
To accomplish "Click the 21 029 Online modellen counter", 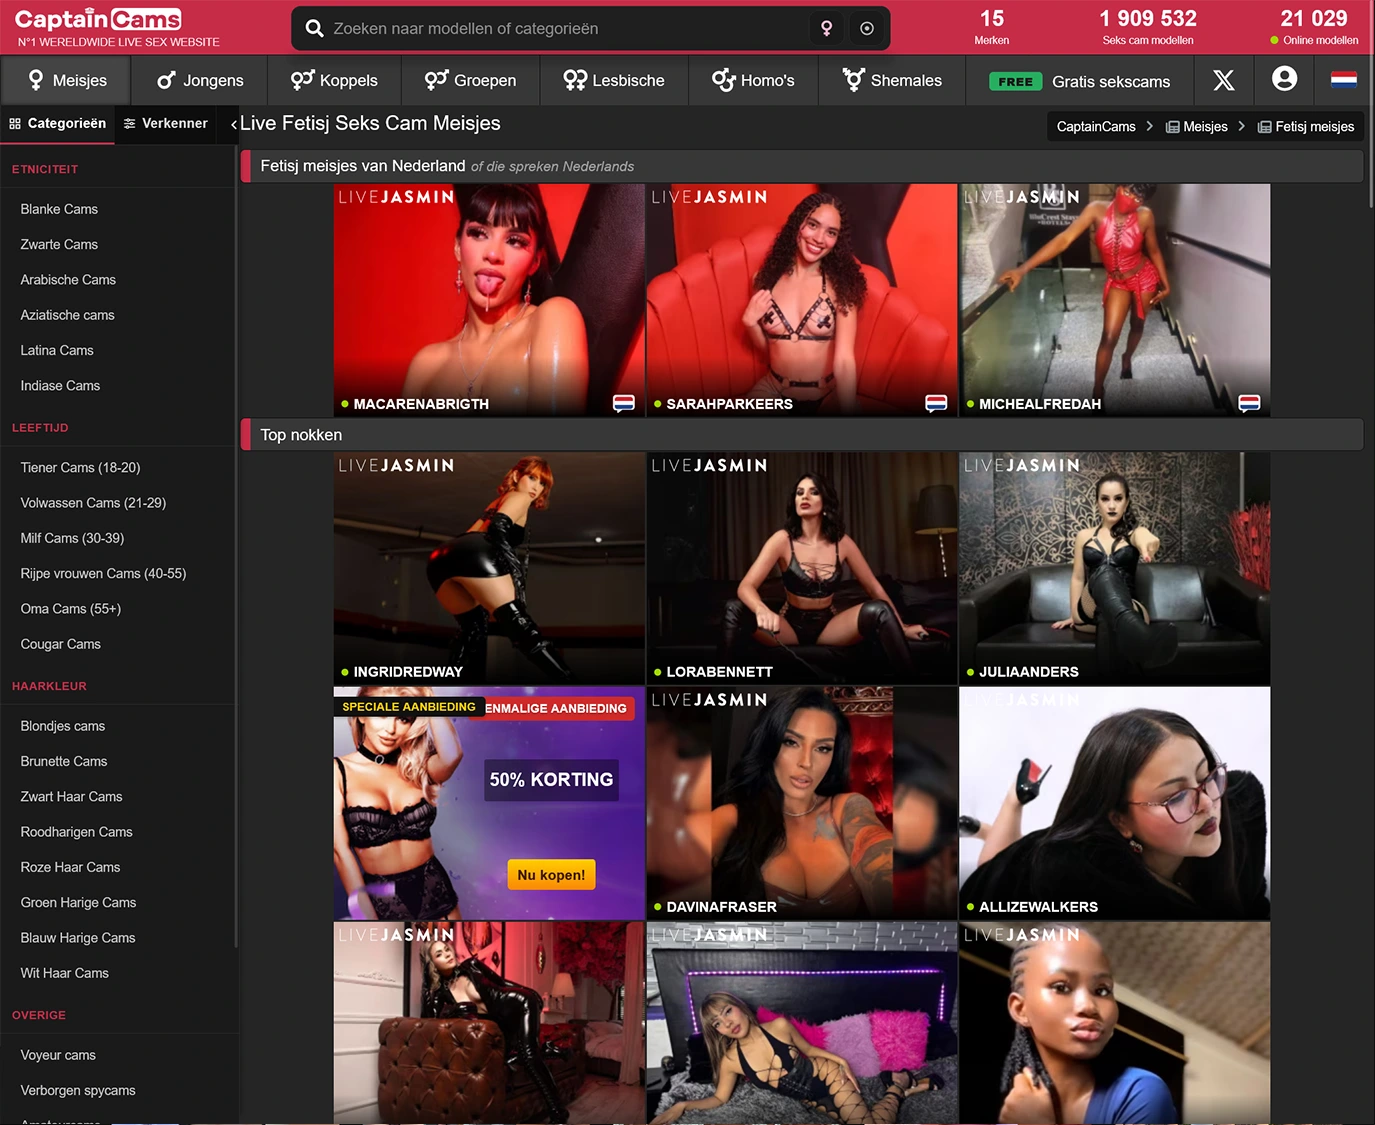I will [x=1313, y=27].
